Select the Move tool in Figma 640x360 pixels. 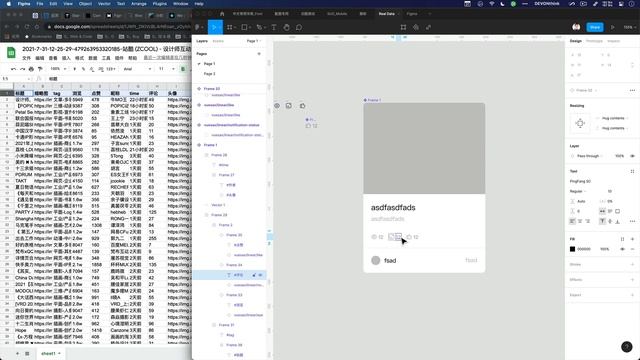213,27
